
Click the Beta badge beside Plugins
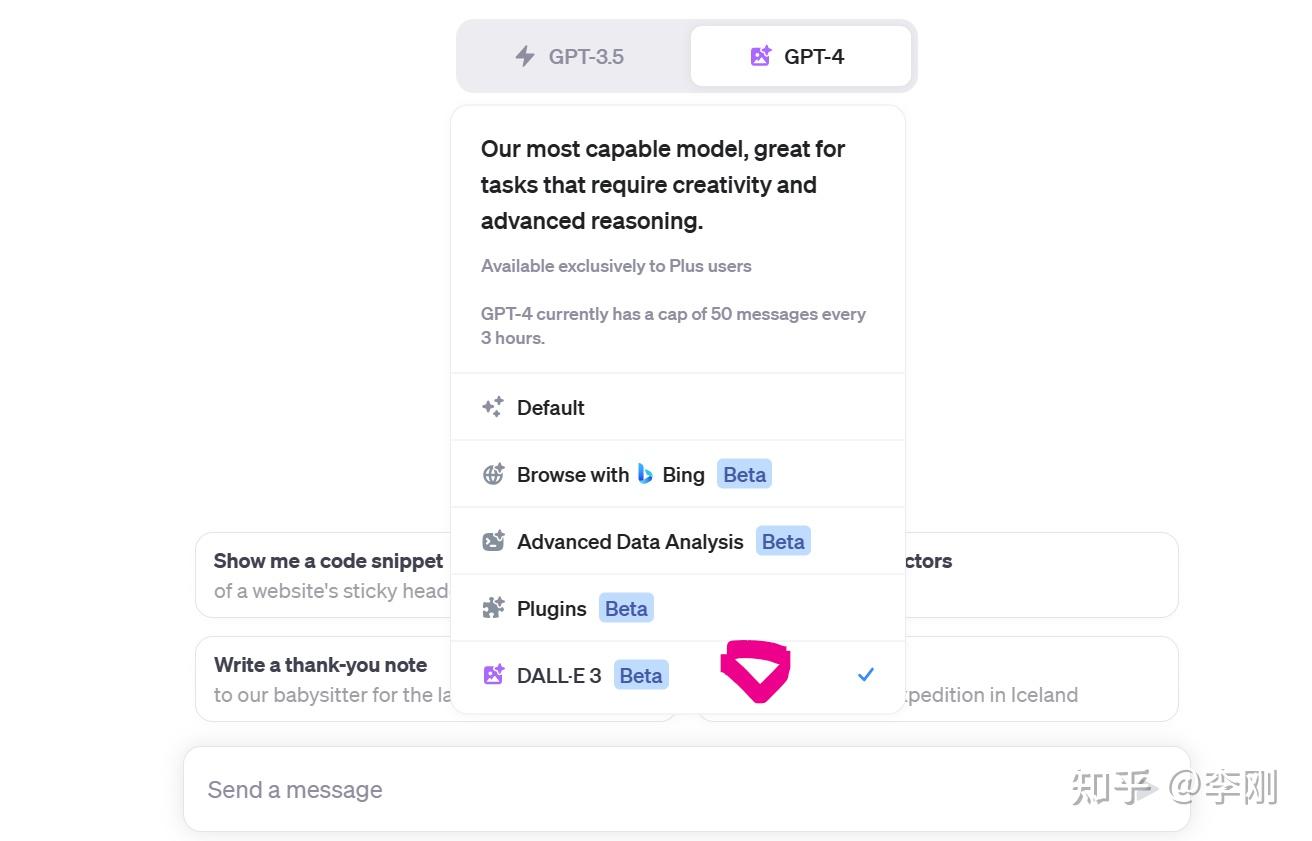(626, 608)
